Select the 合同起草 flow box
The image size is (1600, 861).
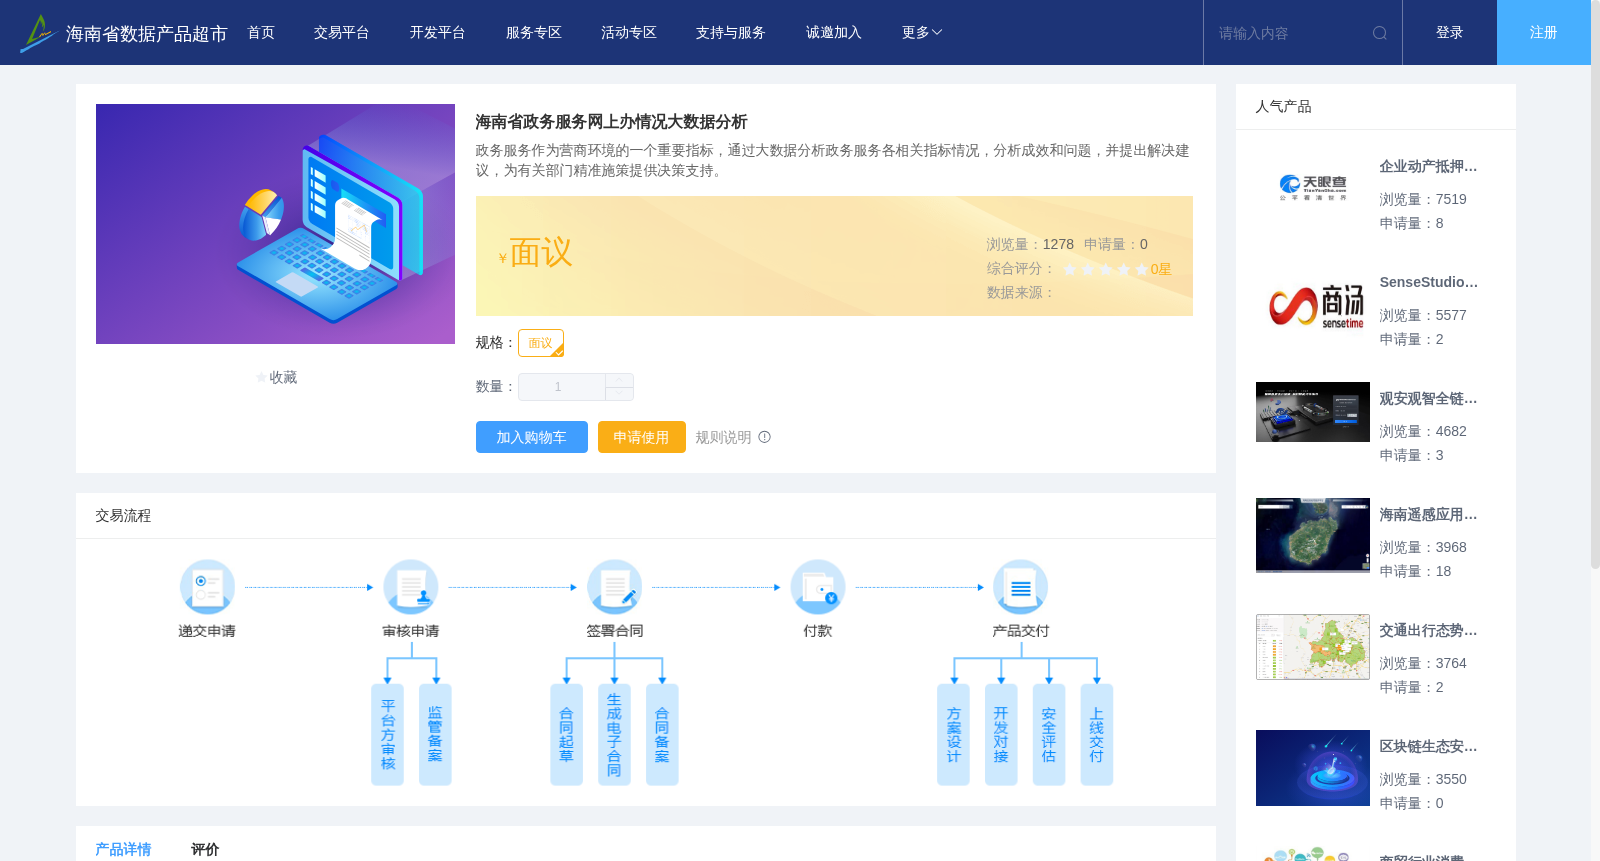pyautogui.click(x=566, y=735)
